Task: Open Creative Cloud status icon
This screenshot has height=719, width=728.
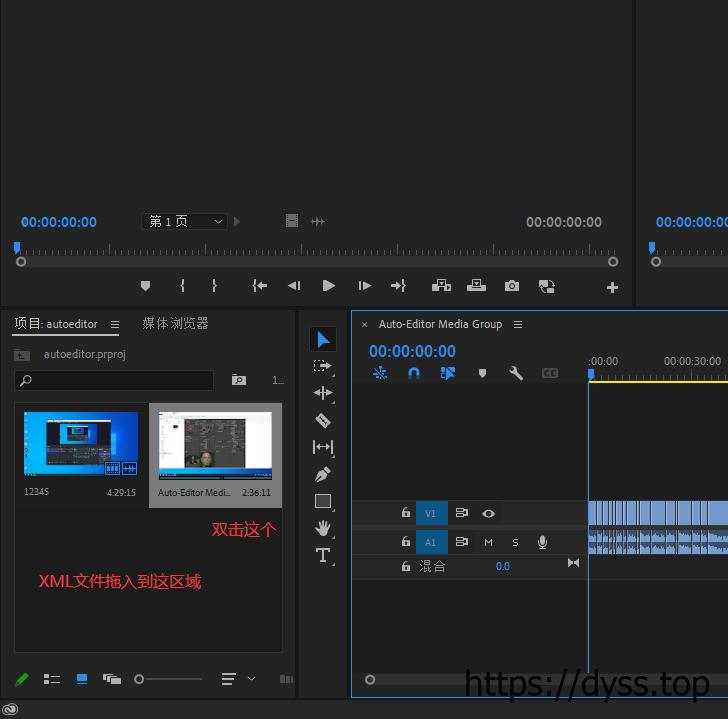Action: [x=10, y=709]
